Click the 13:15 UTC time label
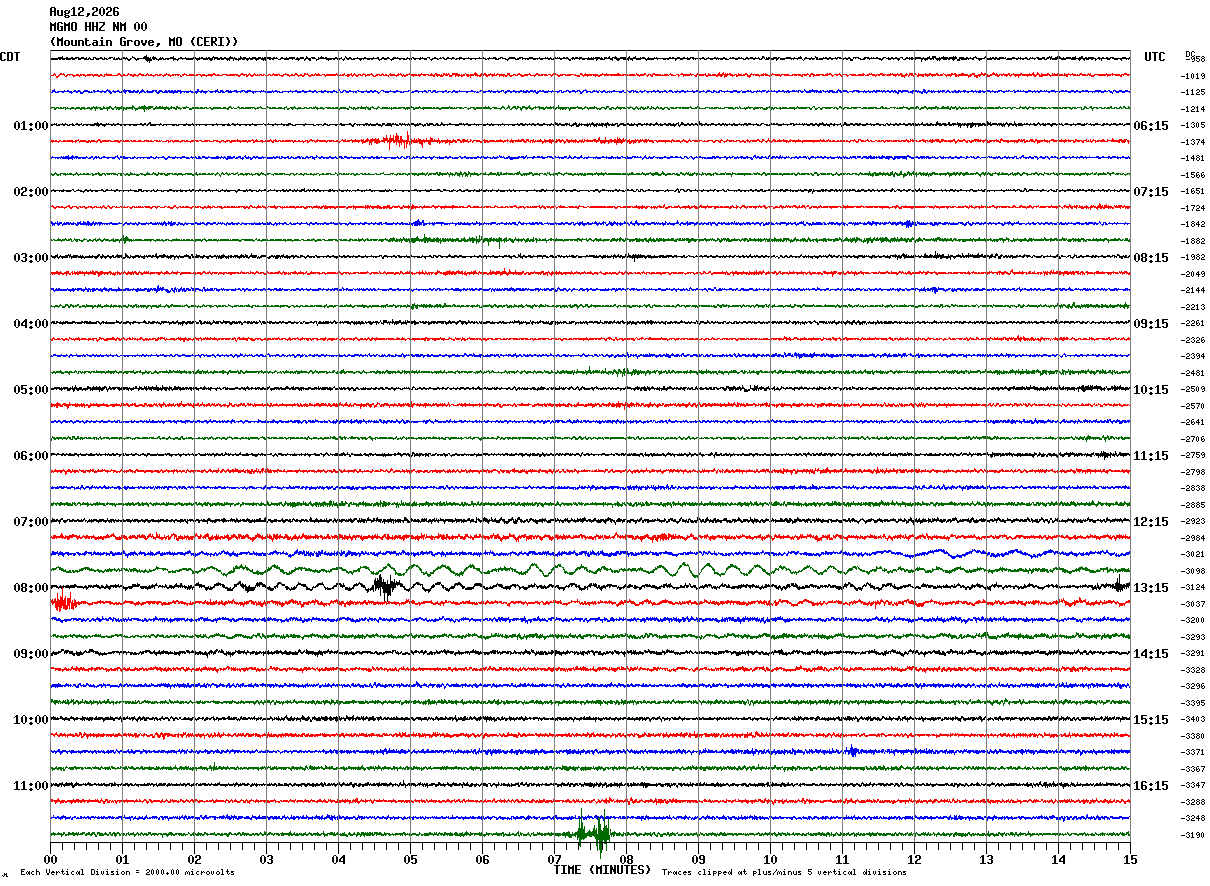The height and width of the screenshot is (886, 1210). [x=1151, y=588]
